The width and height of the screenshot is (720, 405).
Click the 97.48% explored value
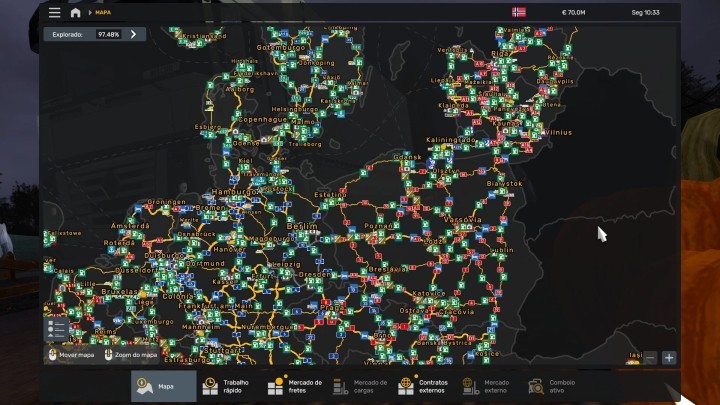click(x=108, y=34)
